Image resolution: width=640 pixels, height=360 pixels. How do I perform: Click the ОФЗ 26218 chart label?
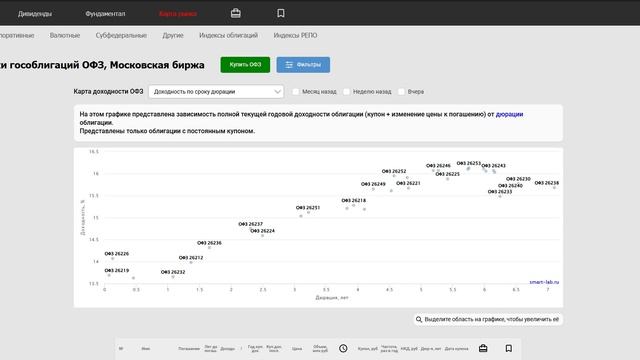tap(353, 200)
